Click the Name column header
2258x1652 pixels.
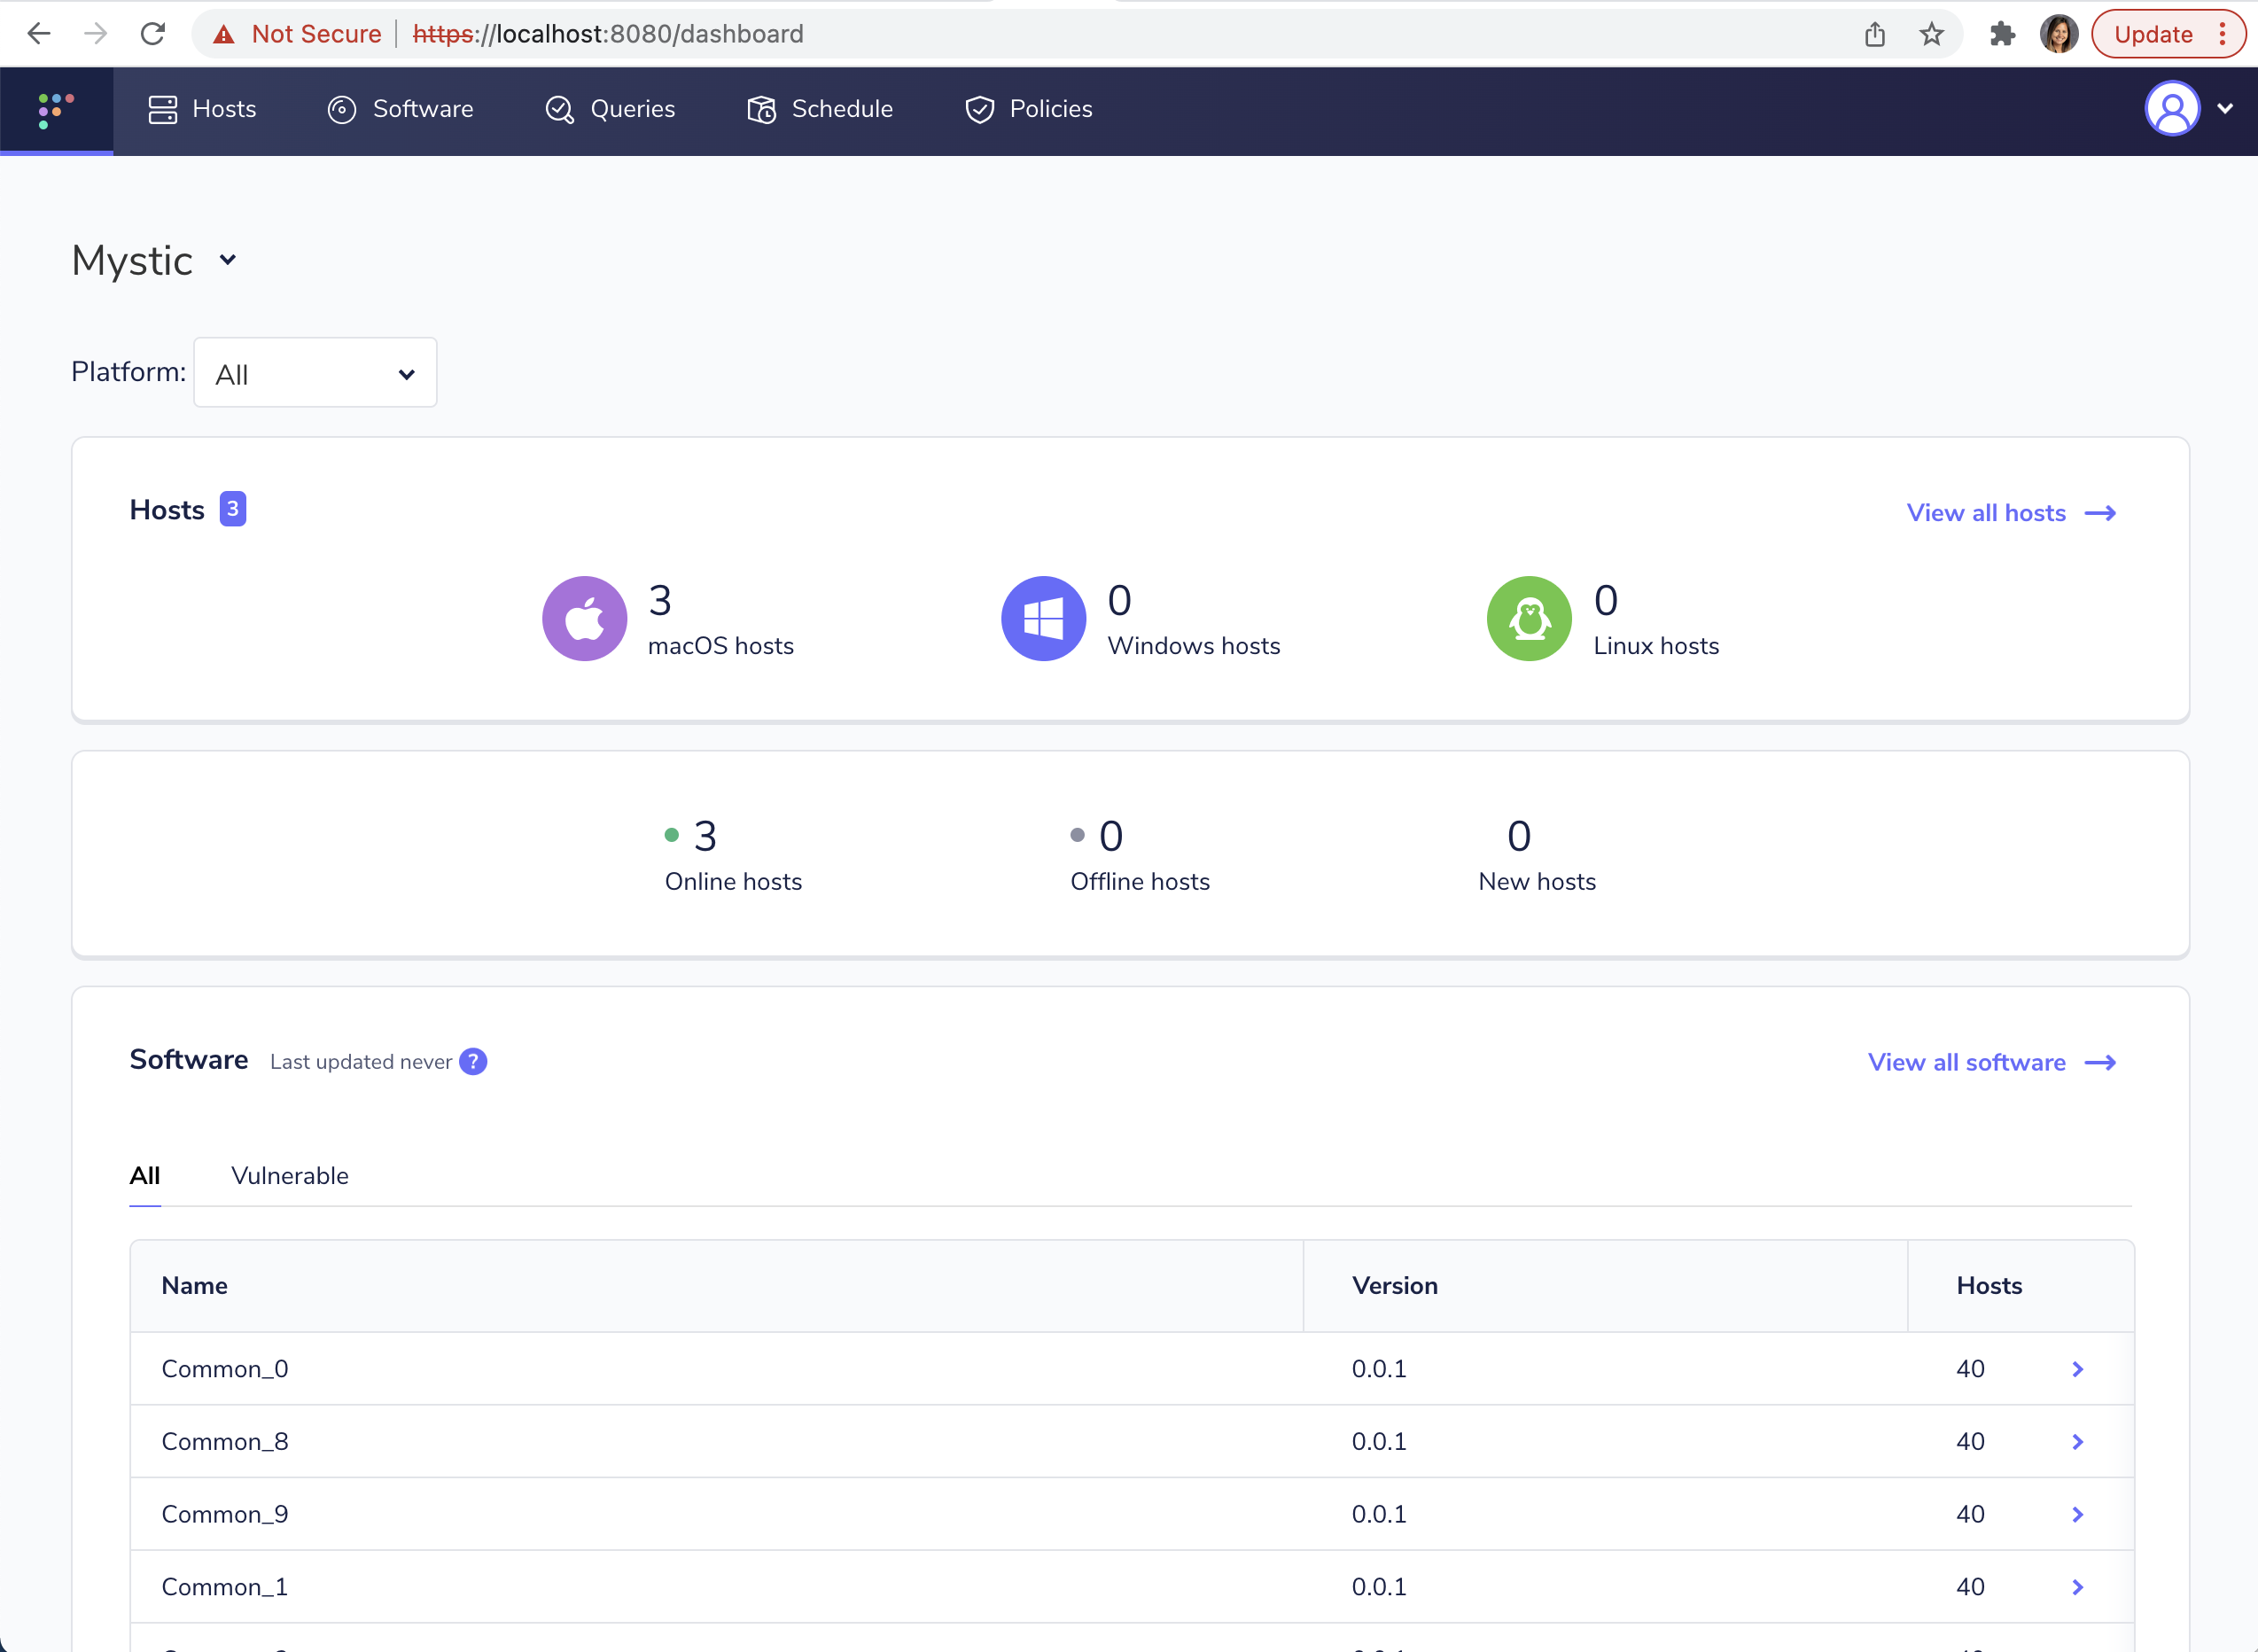tap(195, 1286)
